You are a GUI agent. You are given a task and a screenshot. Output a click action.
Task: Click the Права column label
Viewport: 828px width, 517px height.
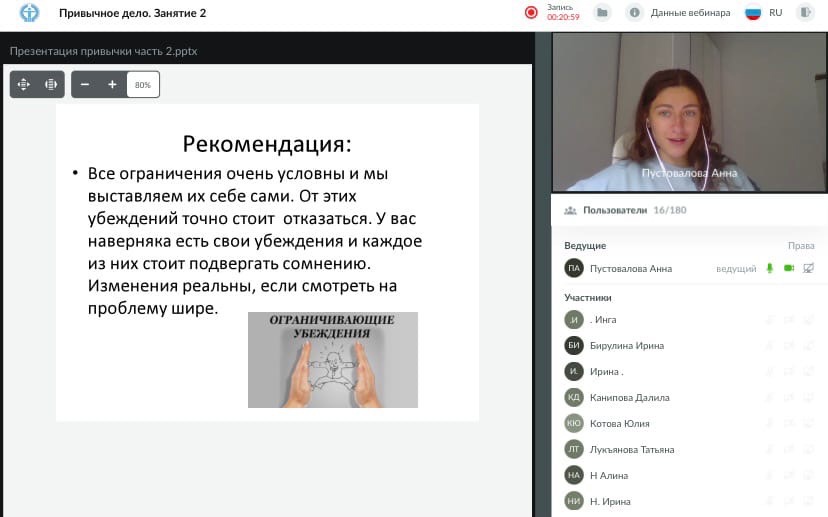point(801,246)
